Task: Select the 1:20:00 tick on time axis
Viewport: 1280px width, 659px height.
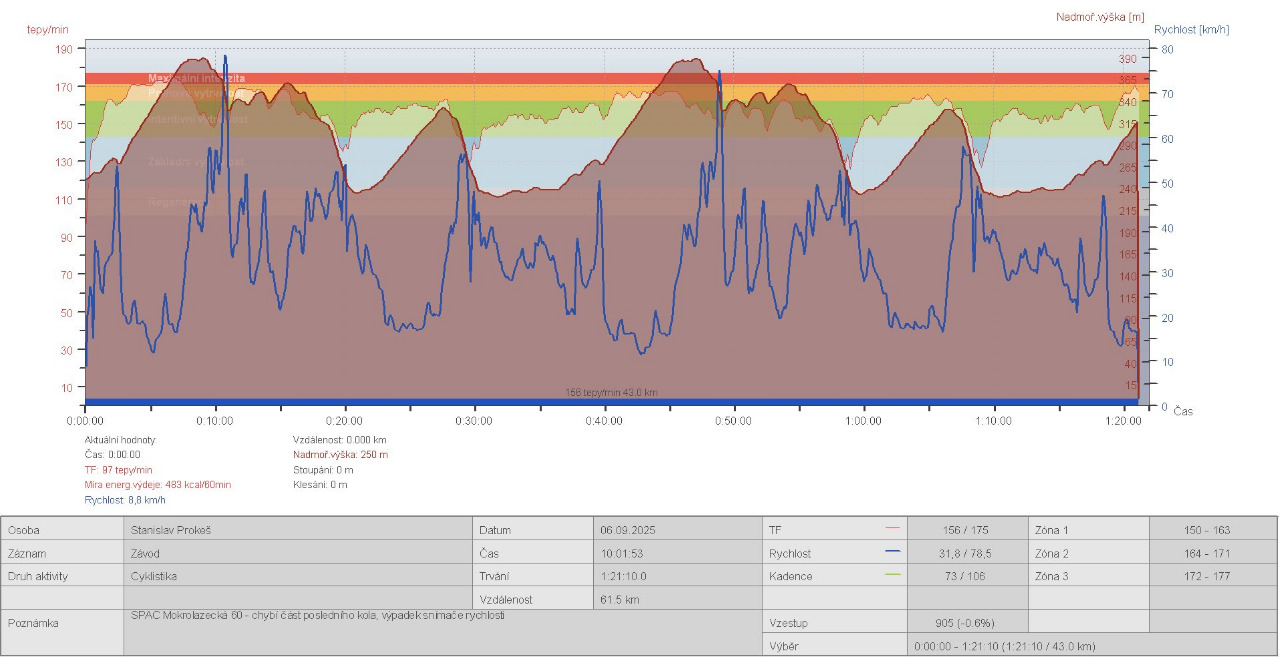Action: tap(1123, 421)
